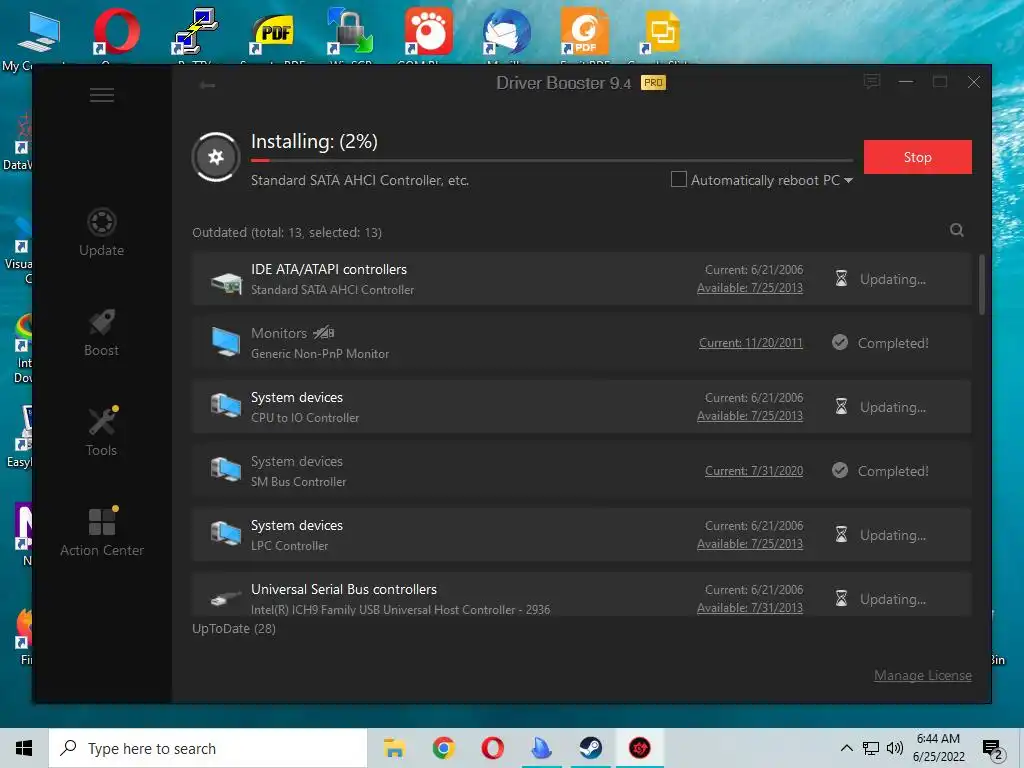Click the SM Bus Controller device icon
This screenshot has width=1024, height=768.
click(226, 470)
